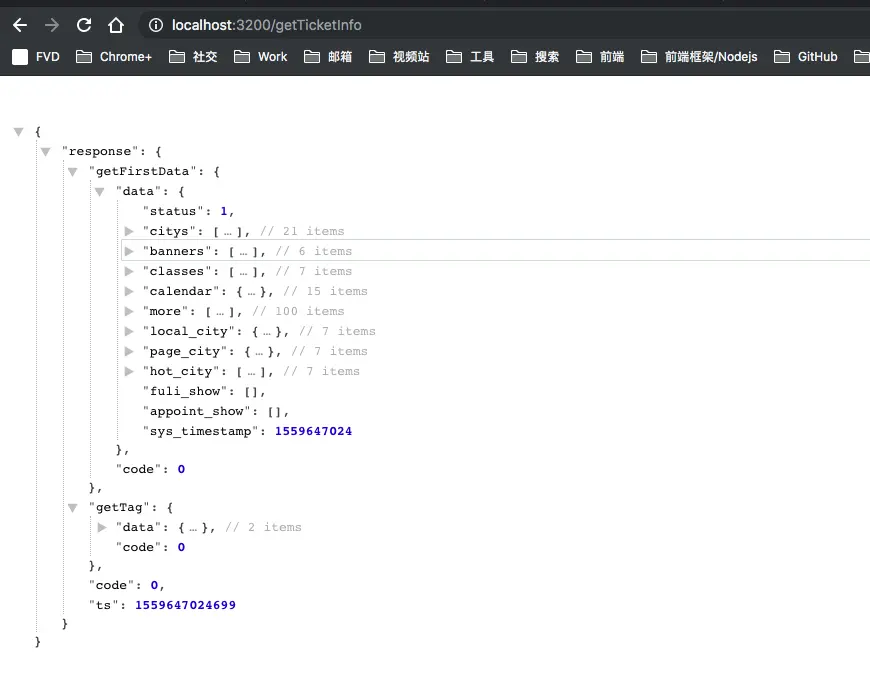Expand the "citys" array node

[x=129, y=231]
